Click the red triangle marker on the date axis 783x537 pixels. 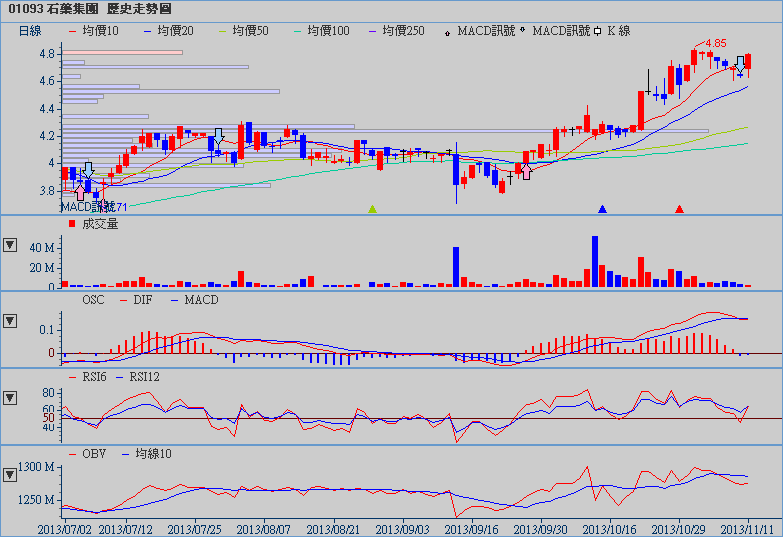(679, 209)
